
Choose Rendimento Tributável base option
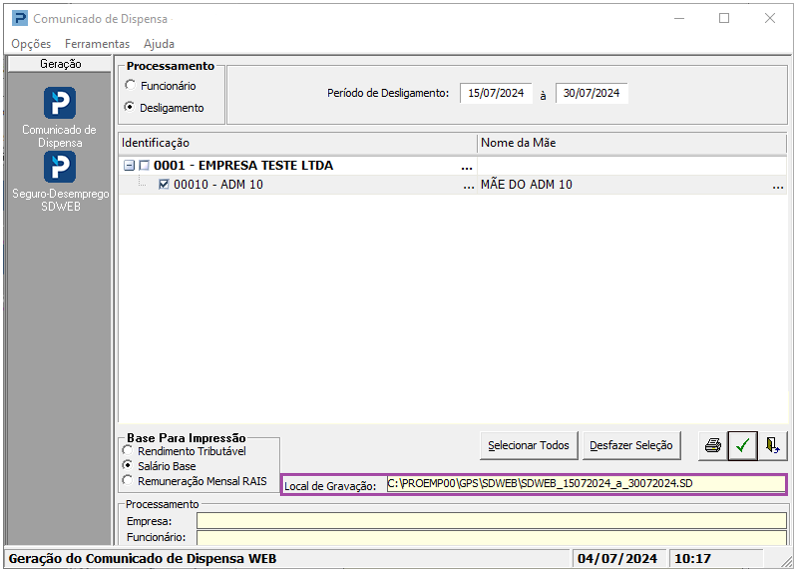[x=128, y=452]
